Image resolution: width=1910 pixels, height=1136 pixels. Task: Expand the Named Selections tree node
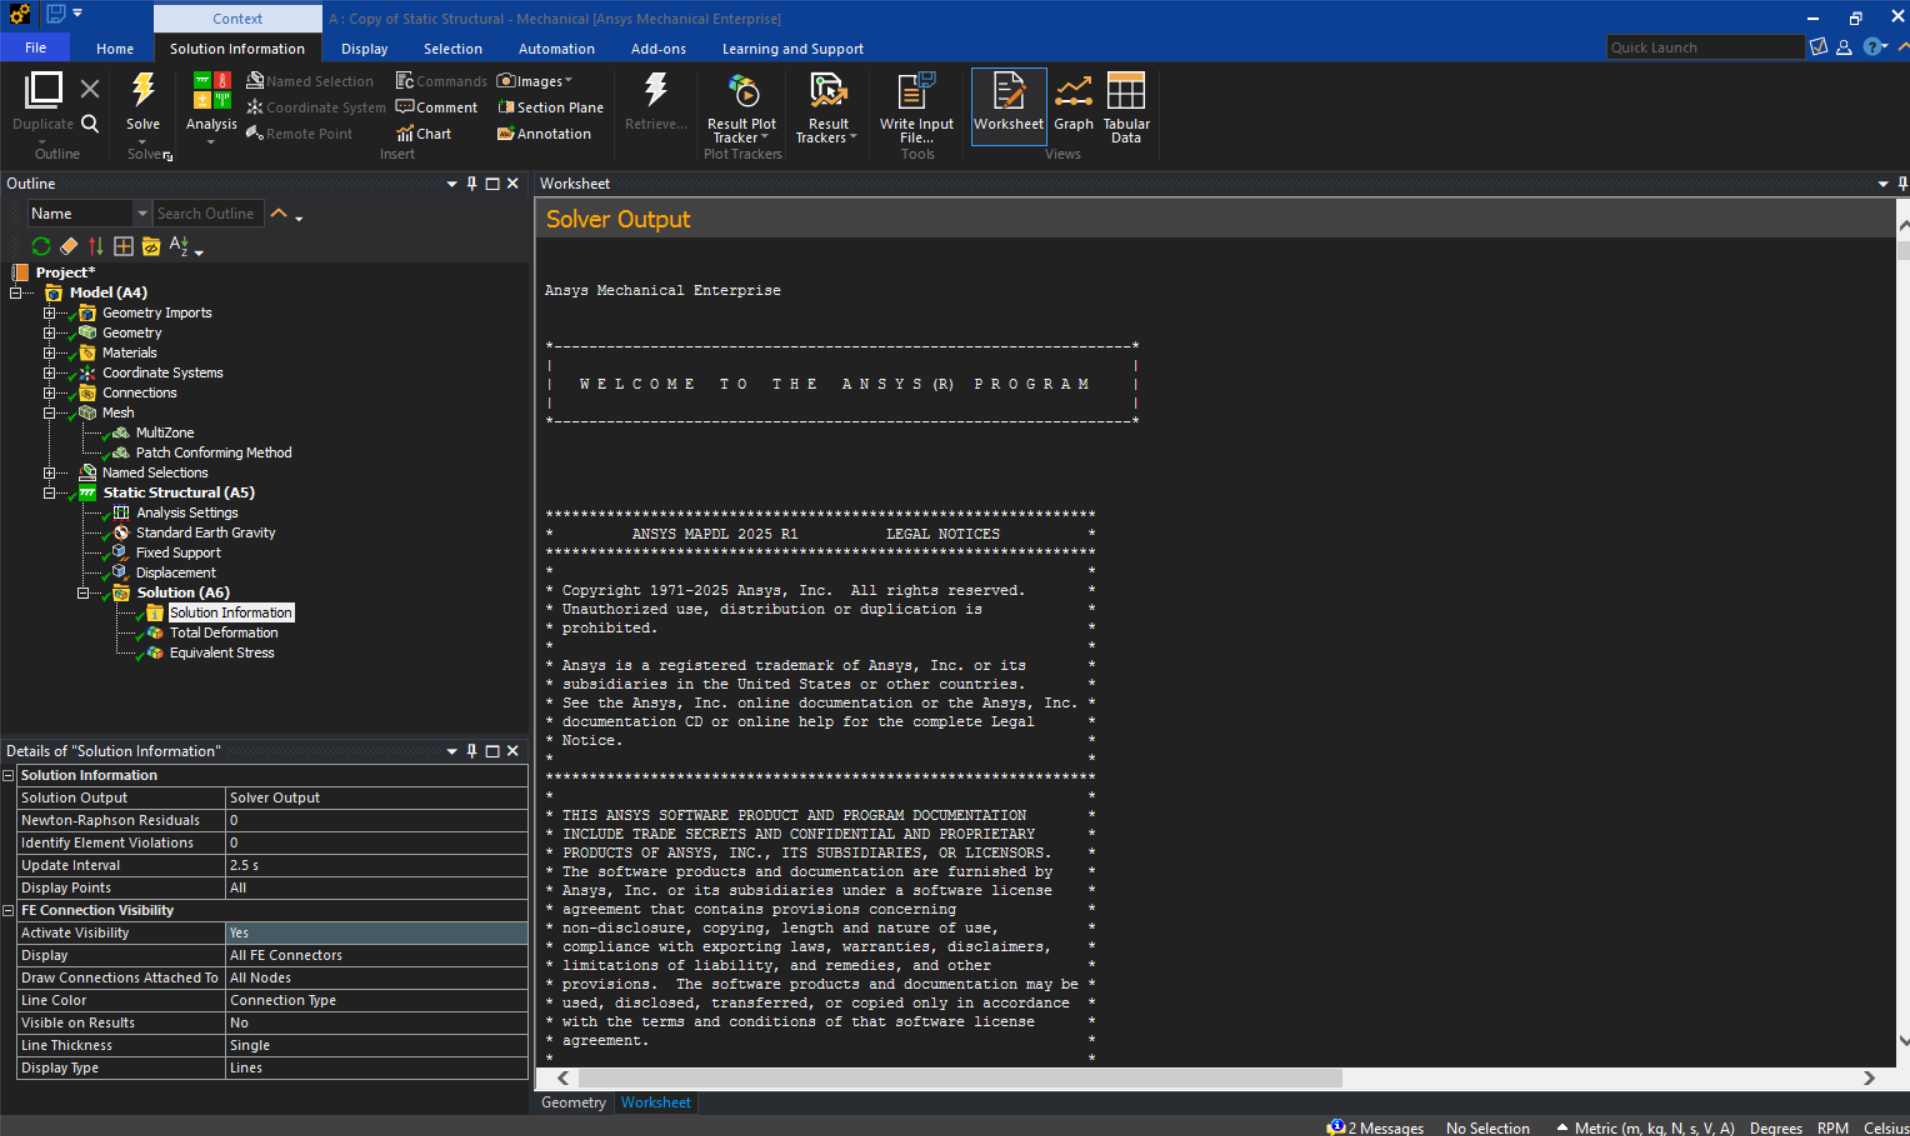49,473
